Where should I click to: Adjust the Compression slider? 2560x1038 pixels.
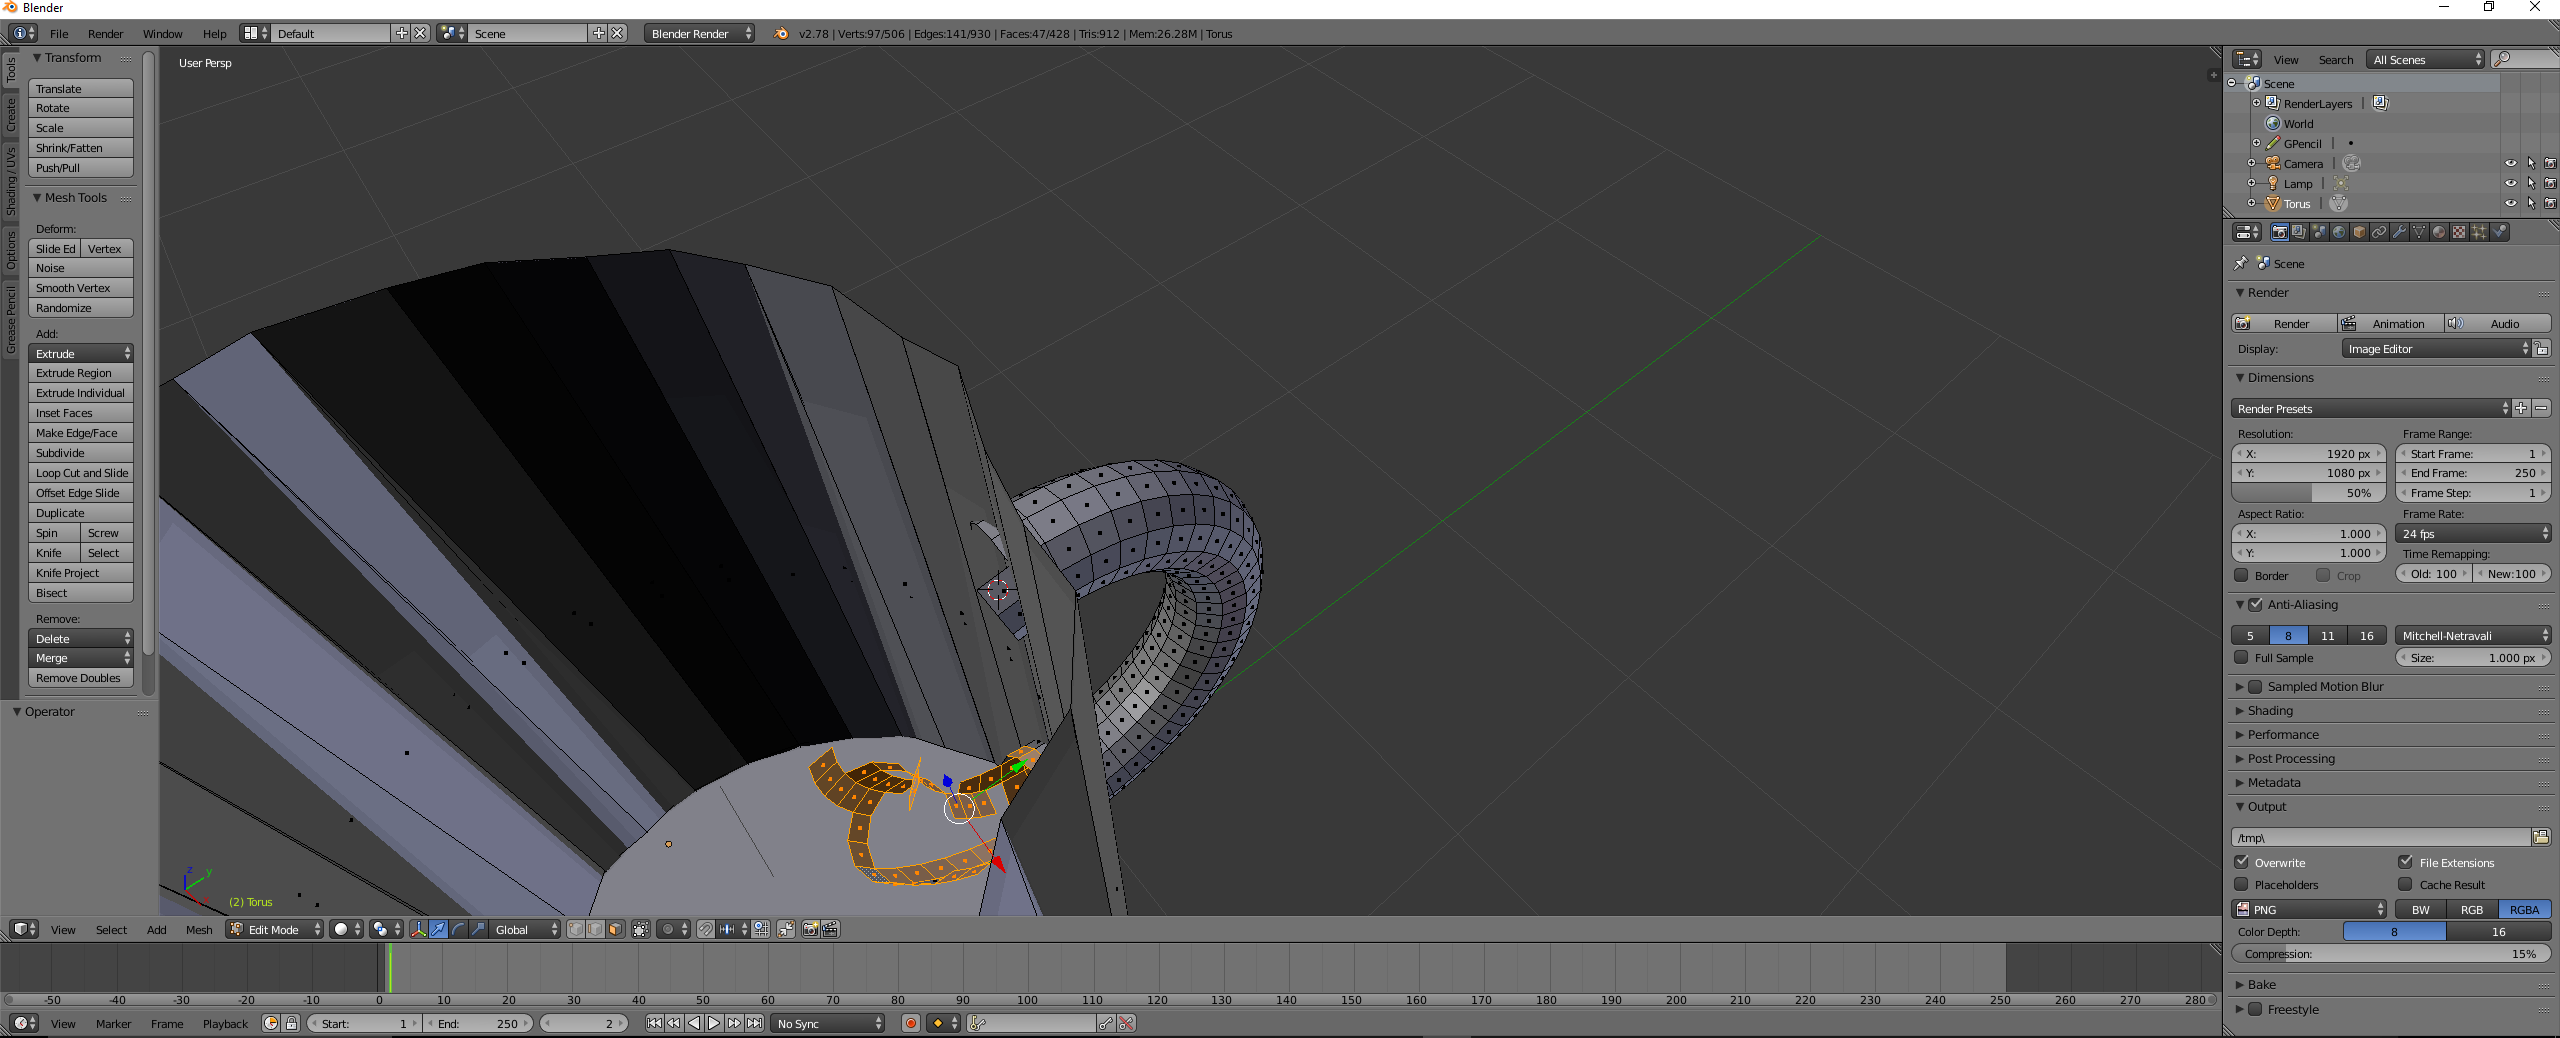point(2390,954)
